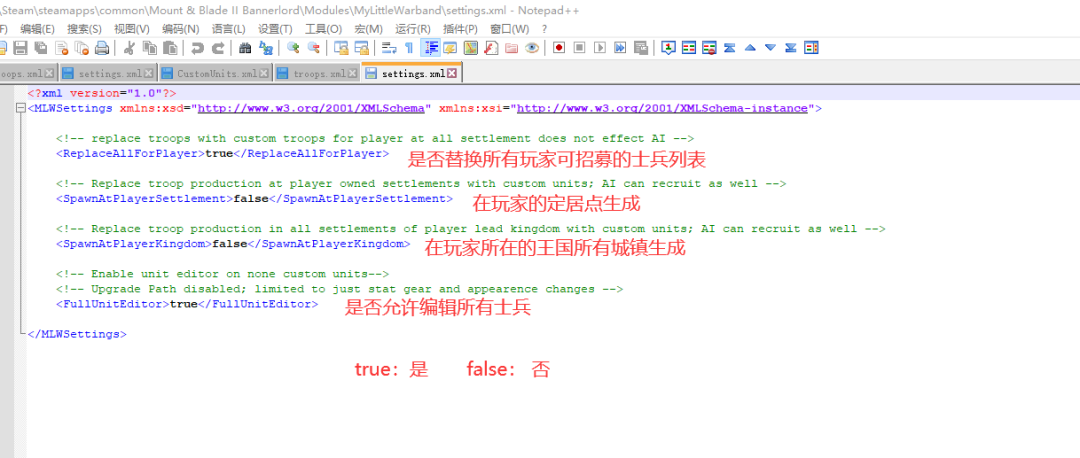Viewport: 1080px width, 458px height.
Task: Switch to the inactive settings.xml tab
Action: (109, 73)
